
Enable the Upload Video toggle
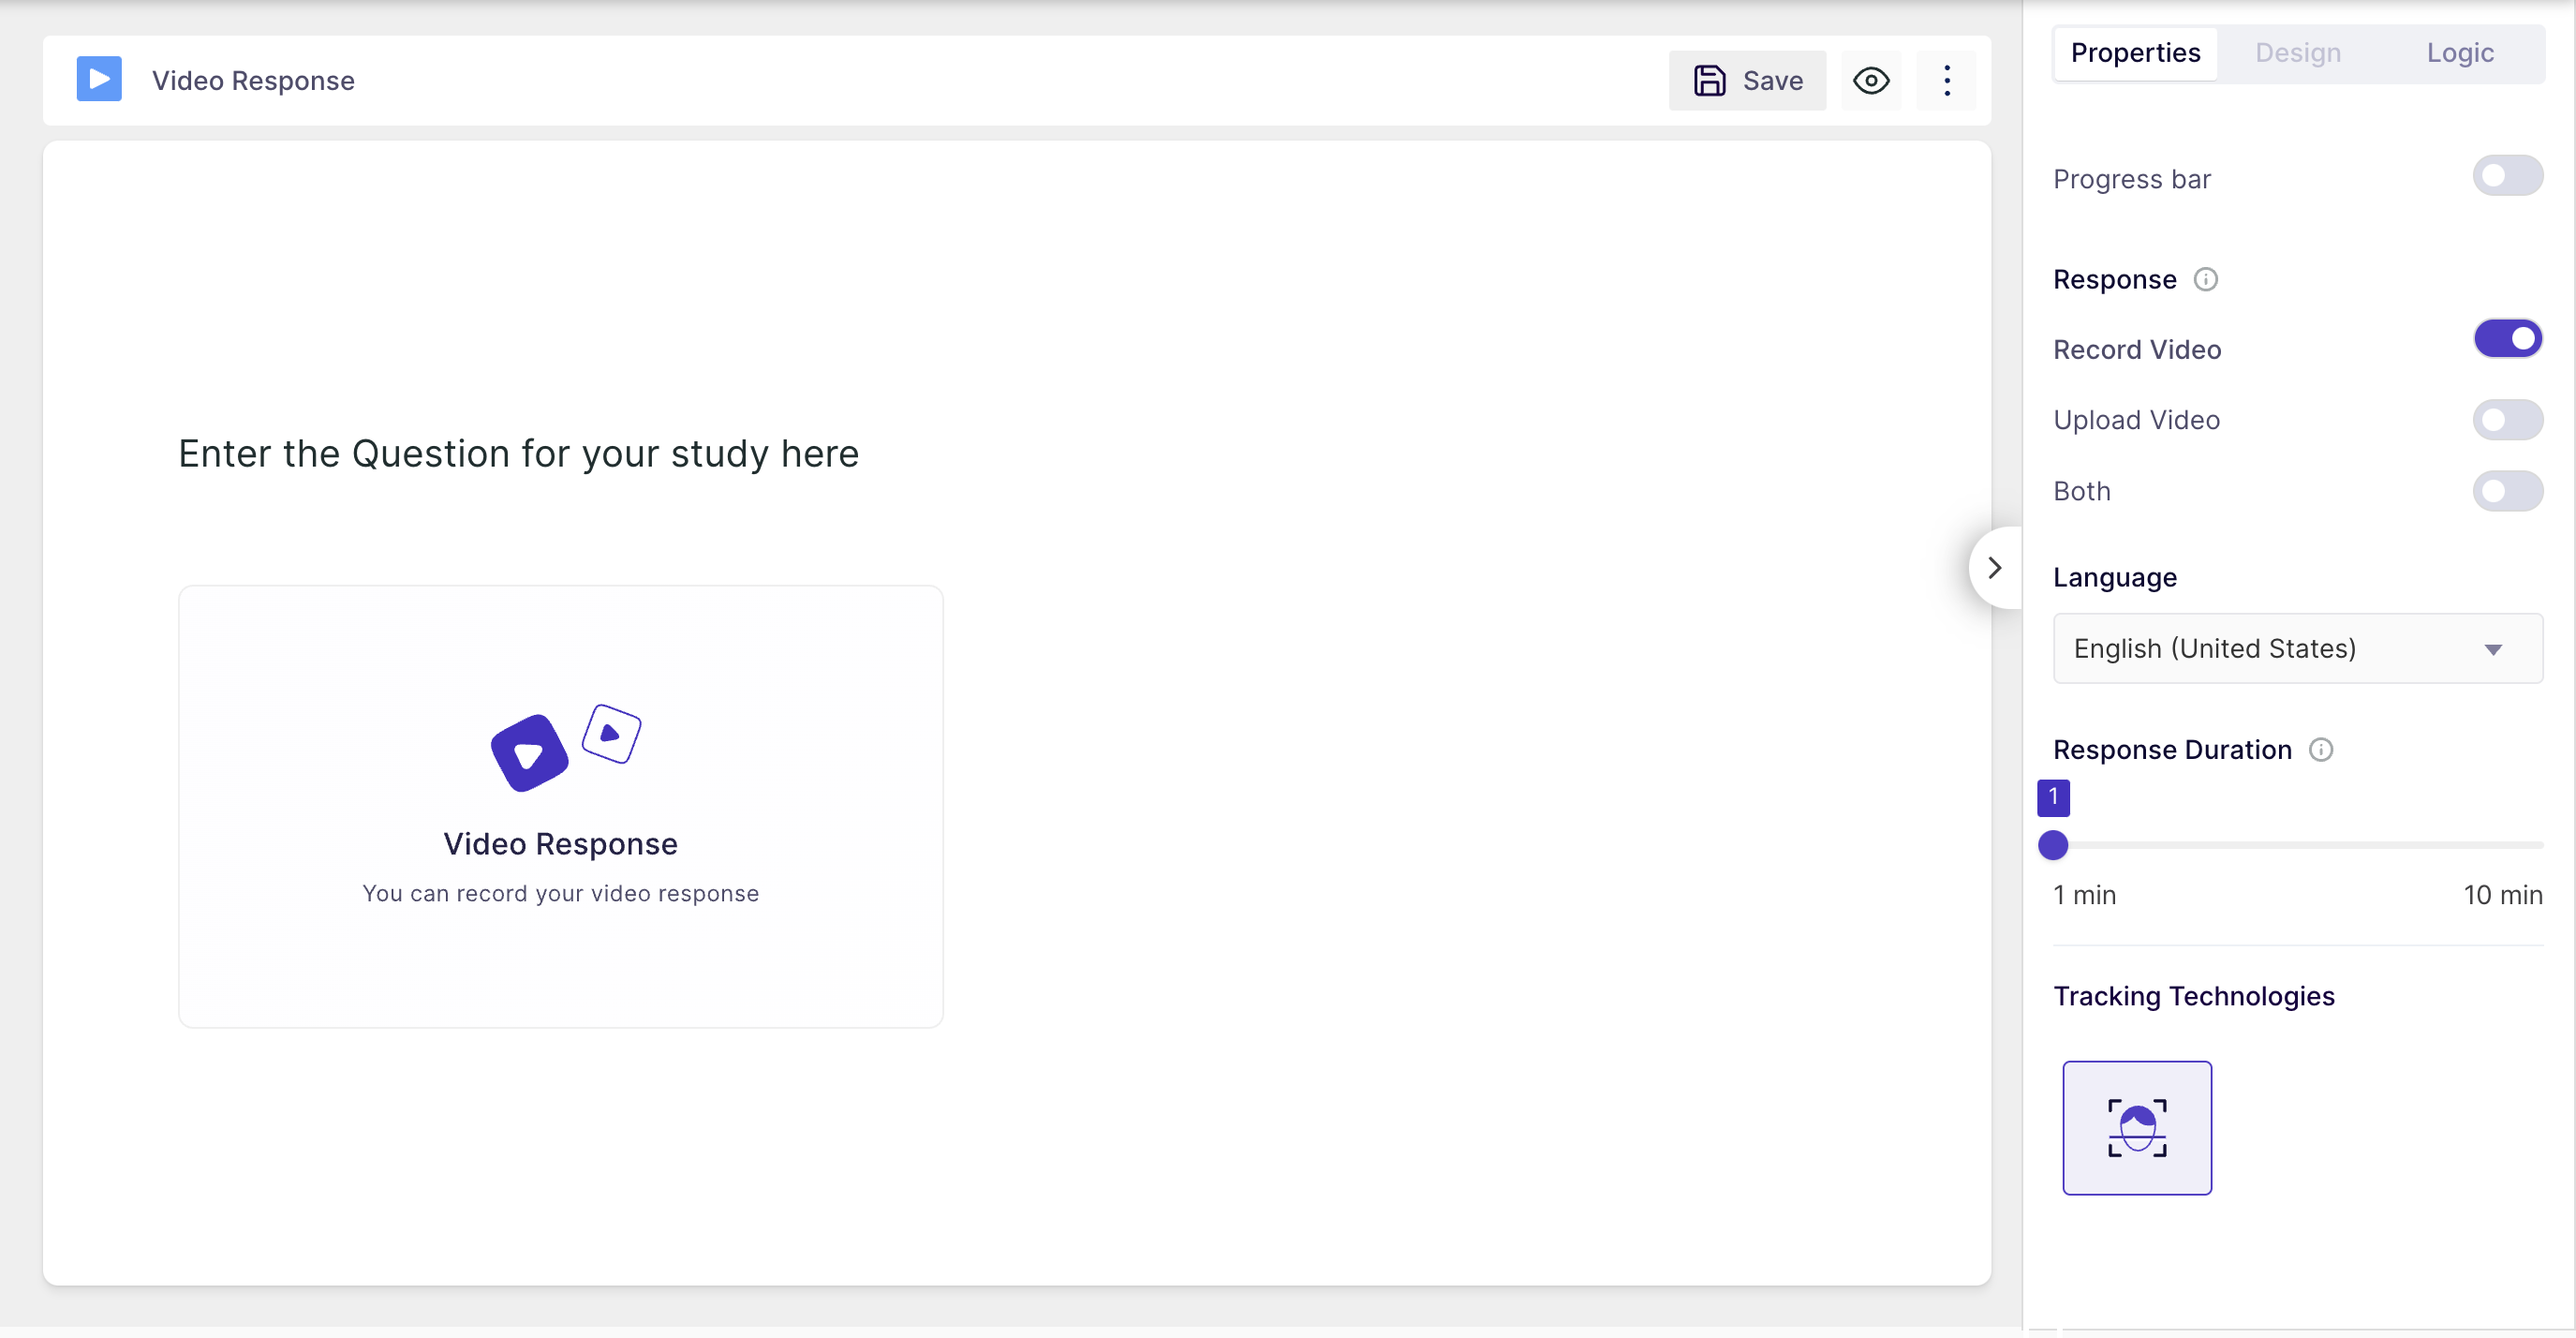coord(2508,420)
